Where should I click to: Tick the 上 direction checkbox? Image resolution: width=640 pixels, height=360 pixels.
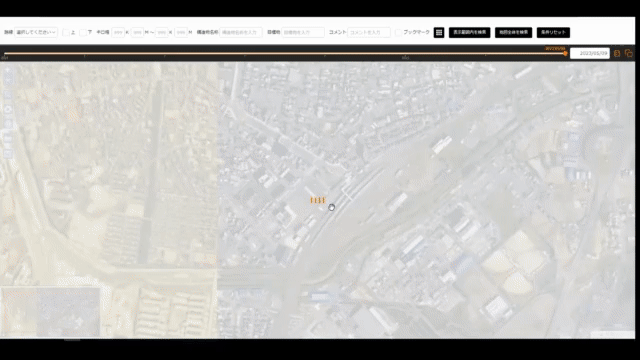(x=66, y=32)
